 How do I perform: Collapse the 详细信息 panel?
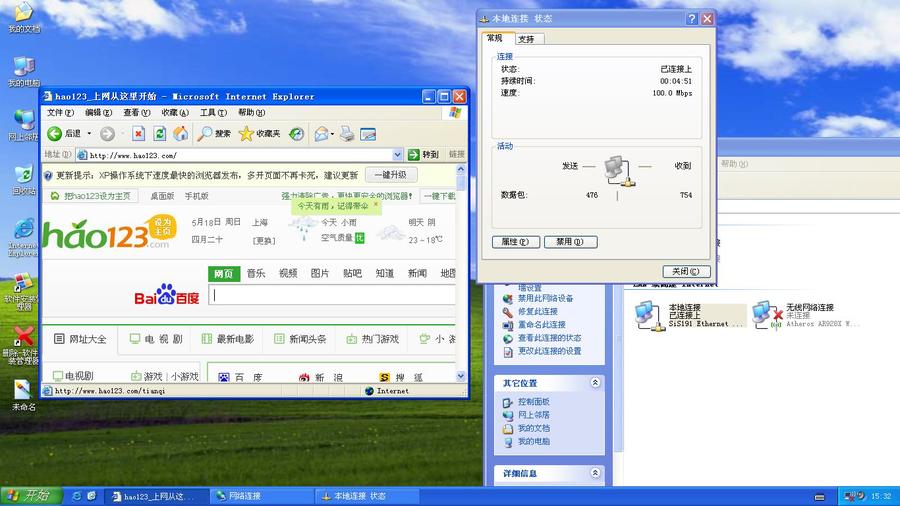[595, 473]
